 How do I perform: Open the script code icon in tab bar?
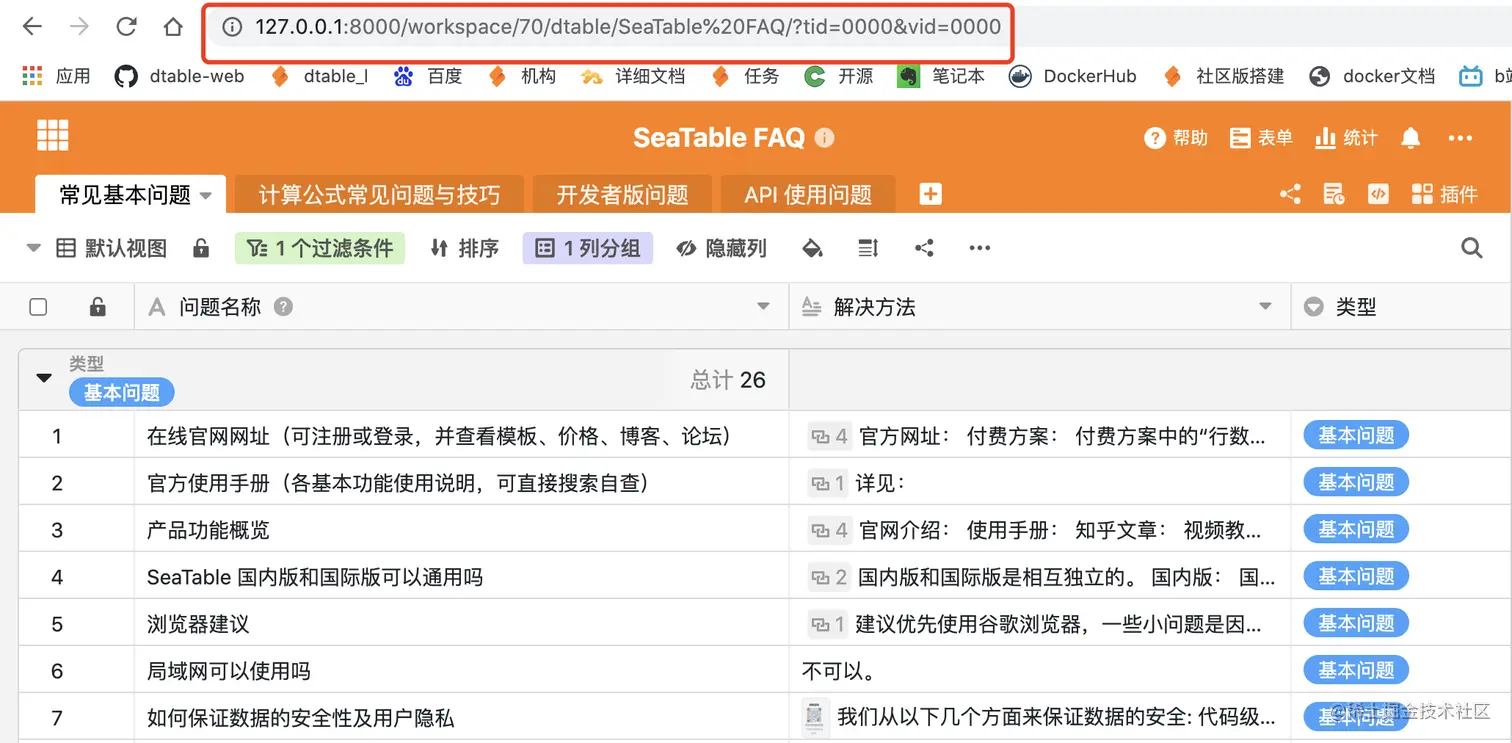[x=1378, y=194]
